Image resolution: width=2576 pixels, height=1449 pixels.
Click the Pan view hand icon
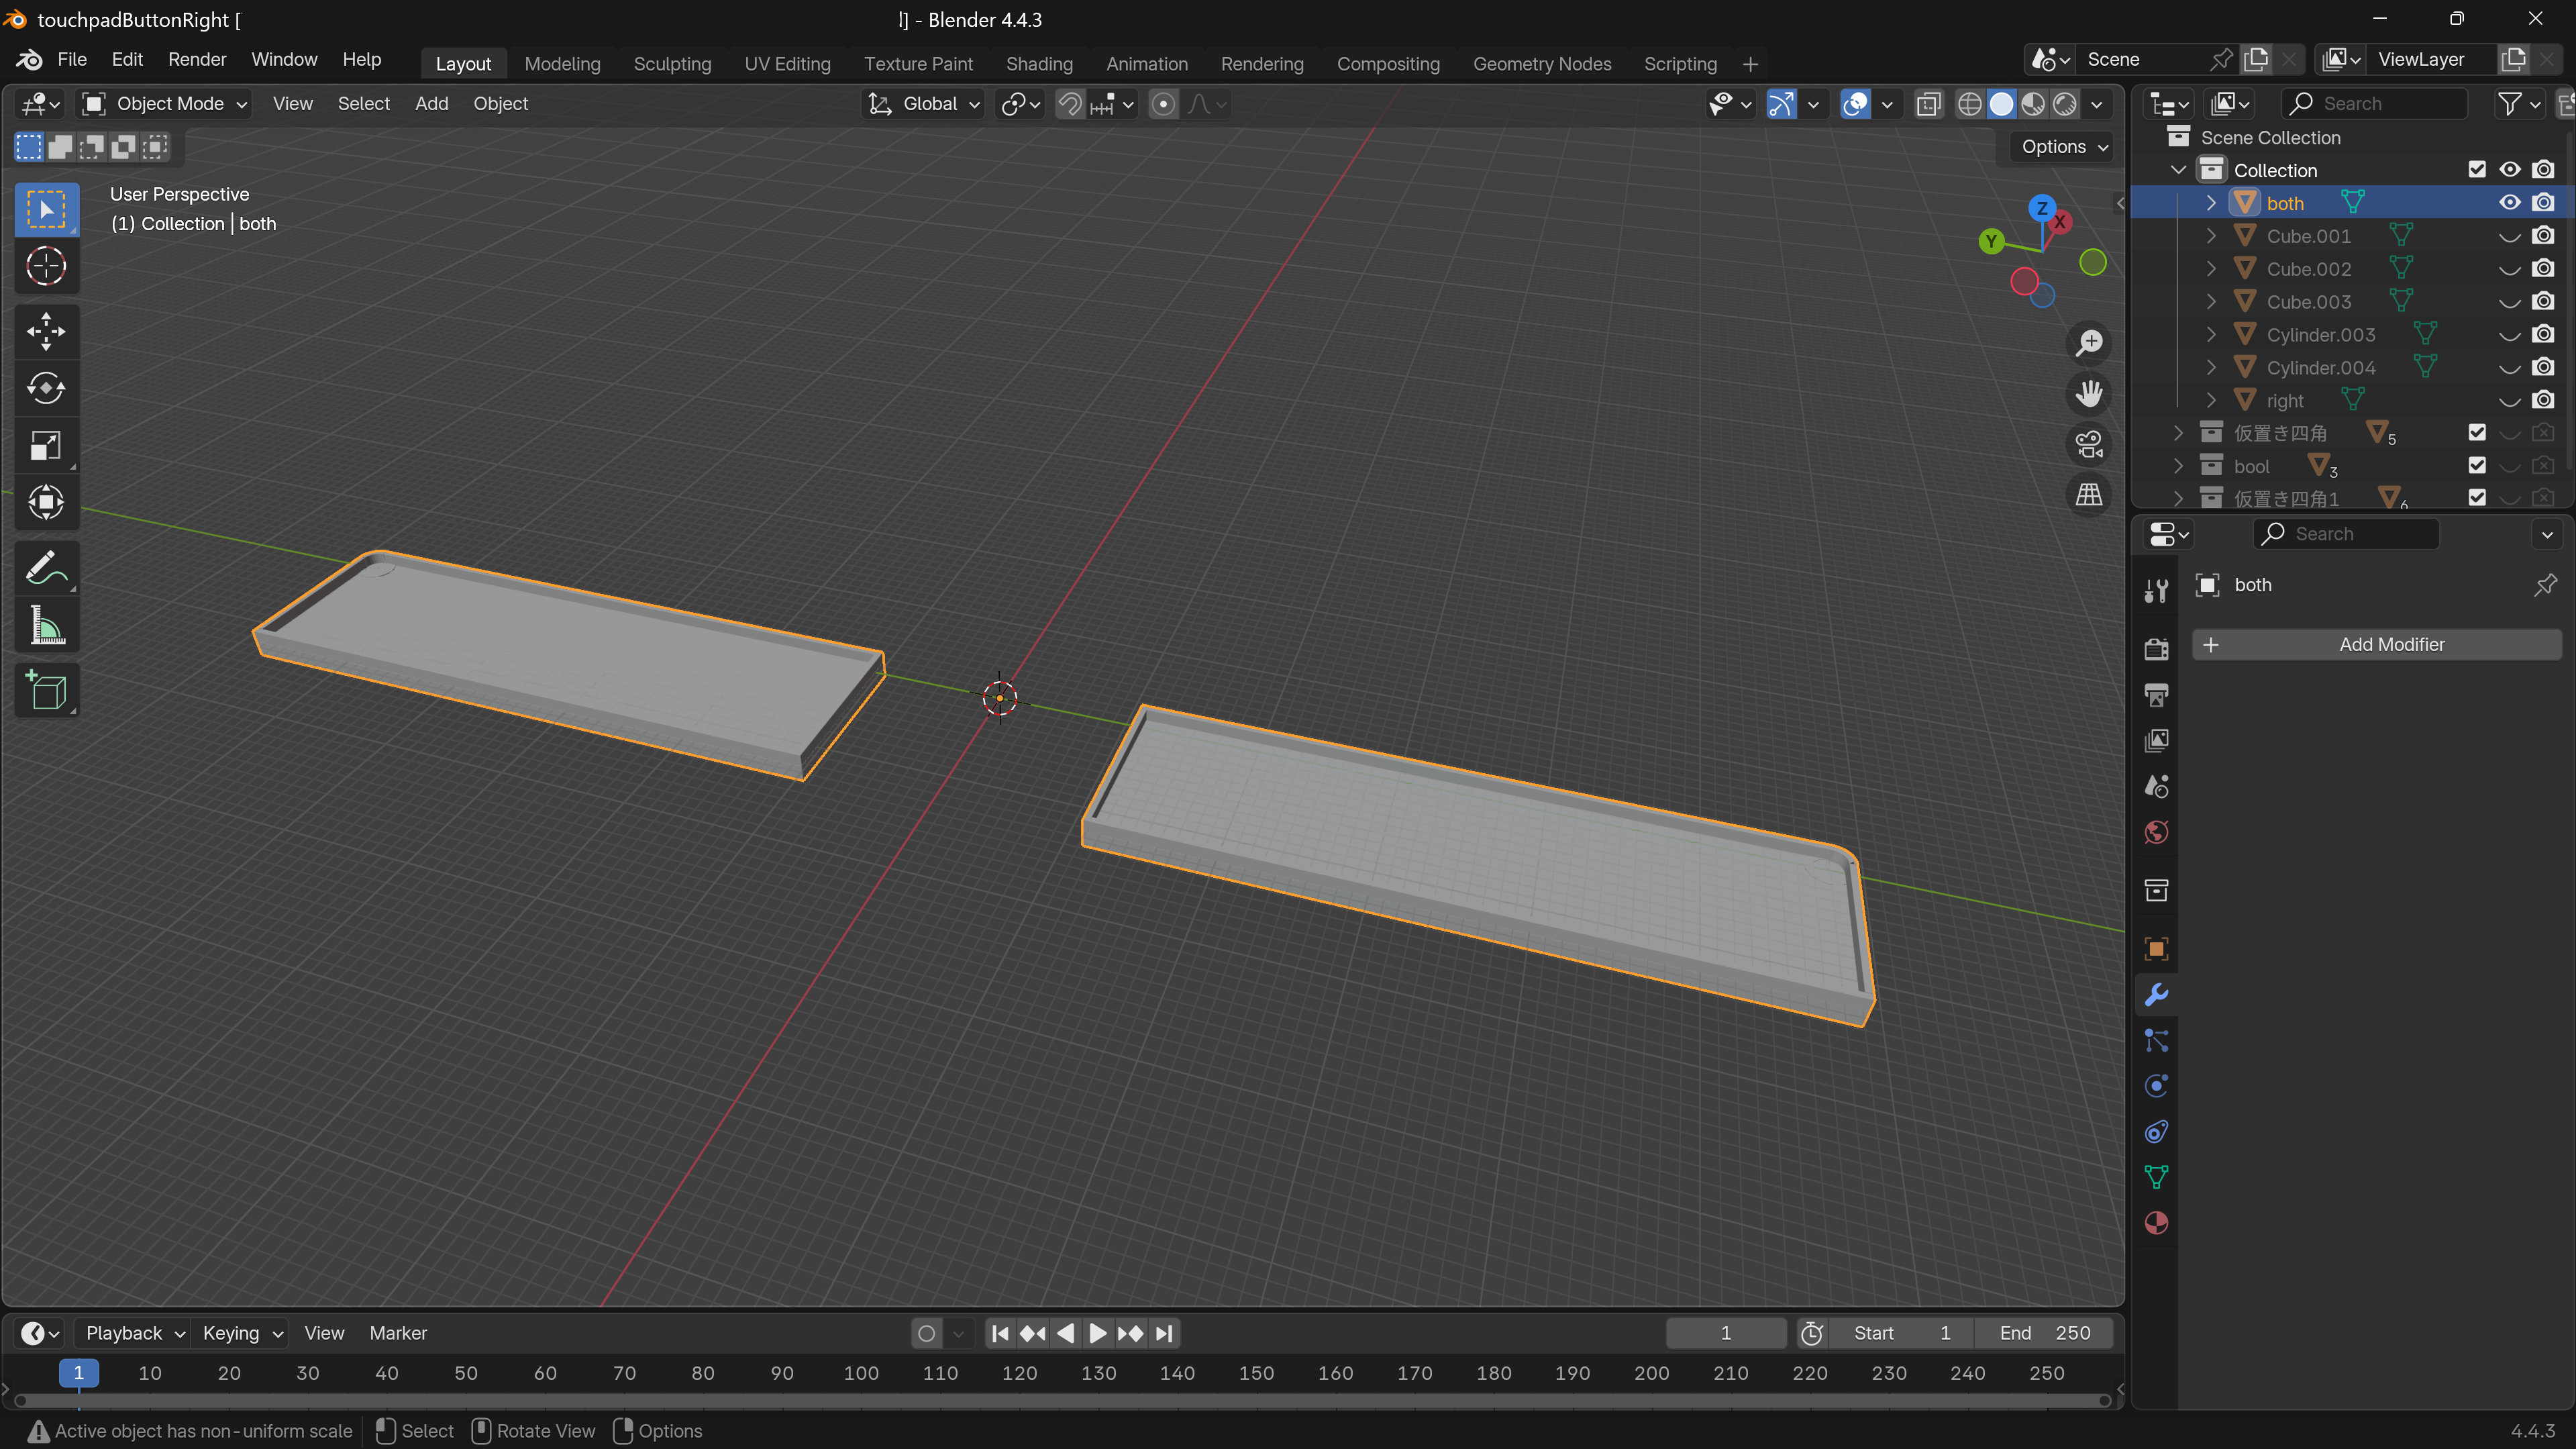[x=2089, y=393]
